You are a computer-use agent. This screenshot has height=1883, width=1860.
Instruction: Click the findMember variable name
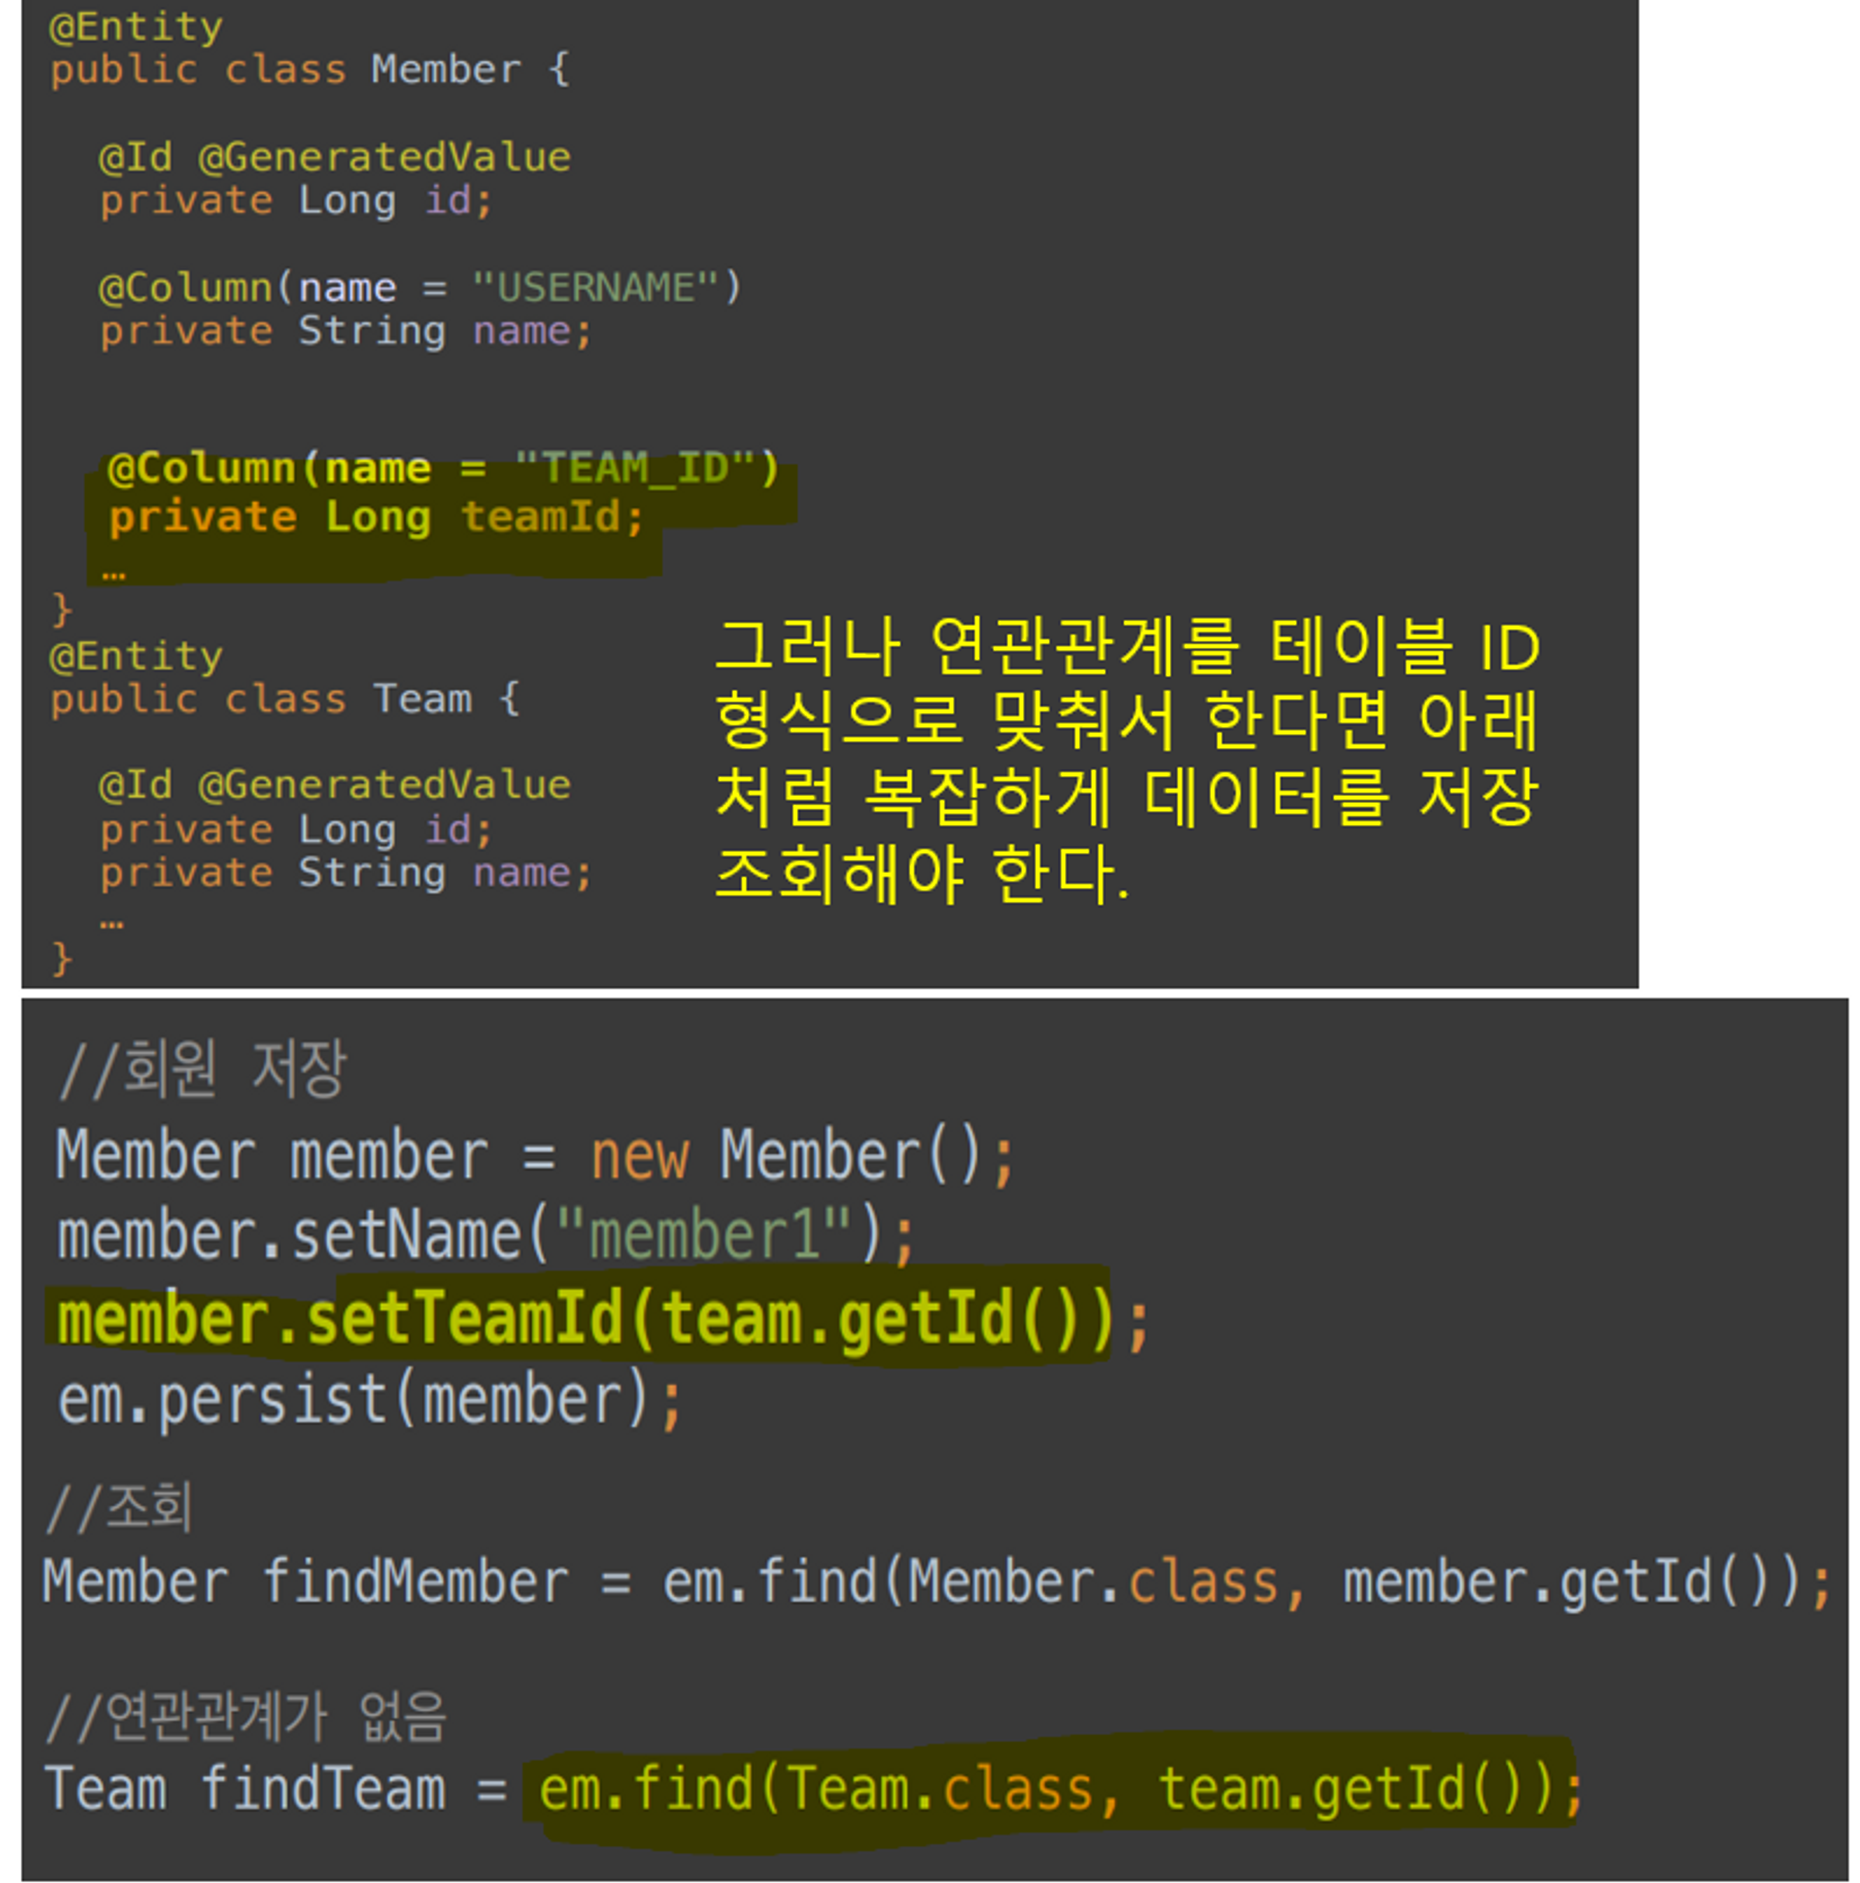tap(416, 1583)
